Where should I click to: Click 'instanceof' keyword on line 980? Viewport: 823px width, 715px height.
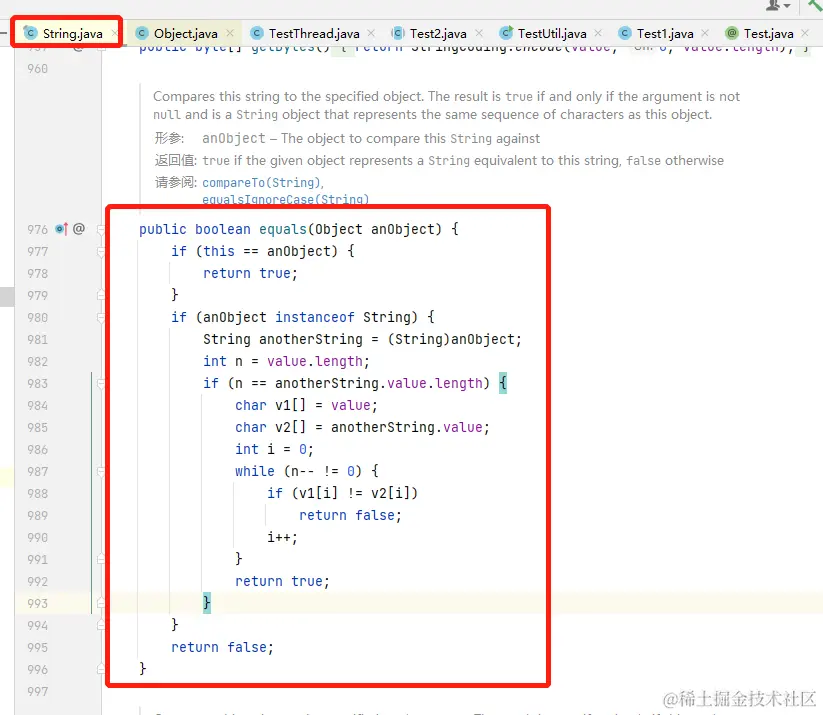coord(315,318)
